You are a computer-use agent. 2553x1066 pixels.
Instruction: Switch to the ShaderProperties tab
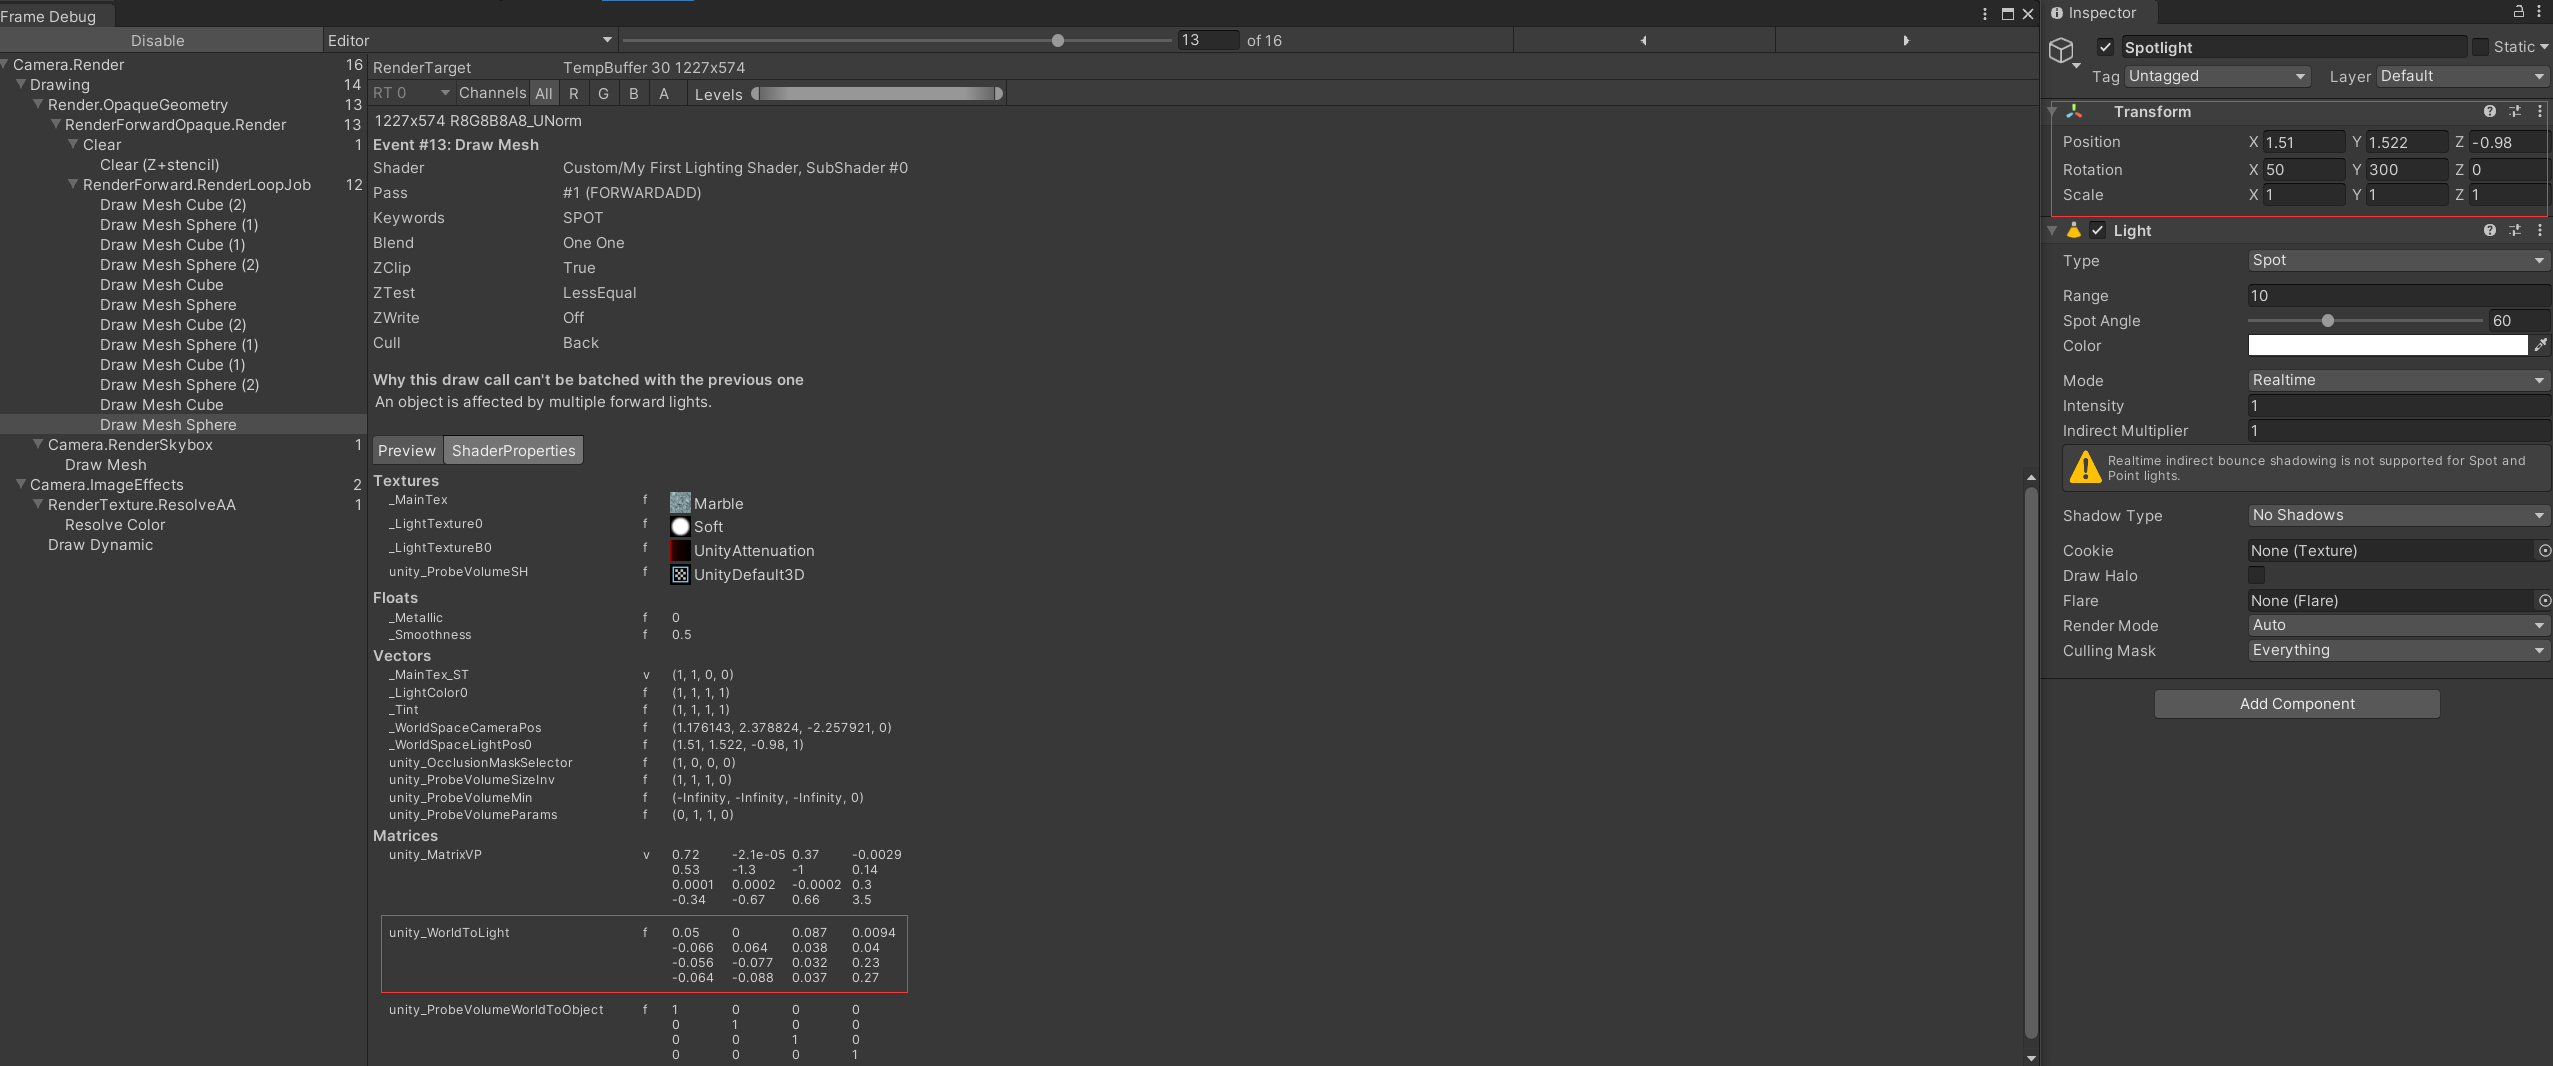(514, 451)
